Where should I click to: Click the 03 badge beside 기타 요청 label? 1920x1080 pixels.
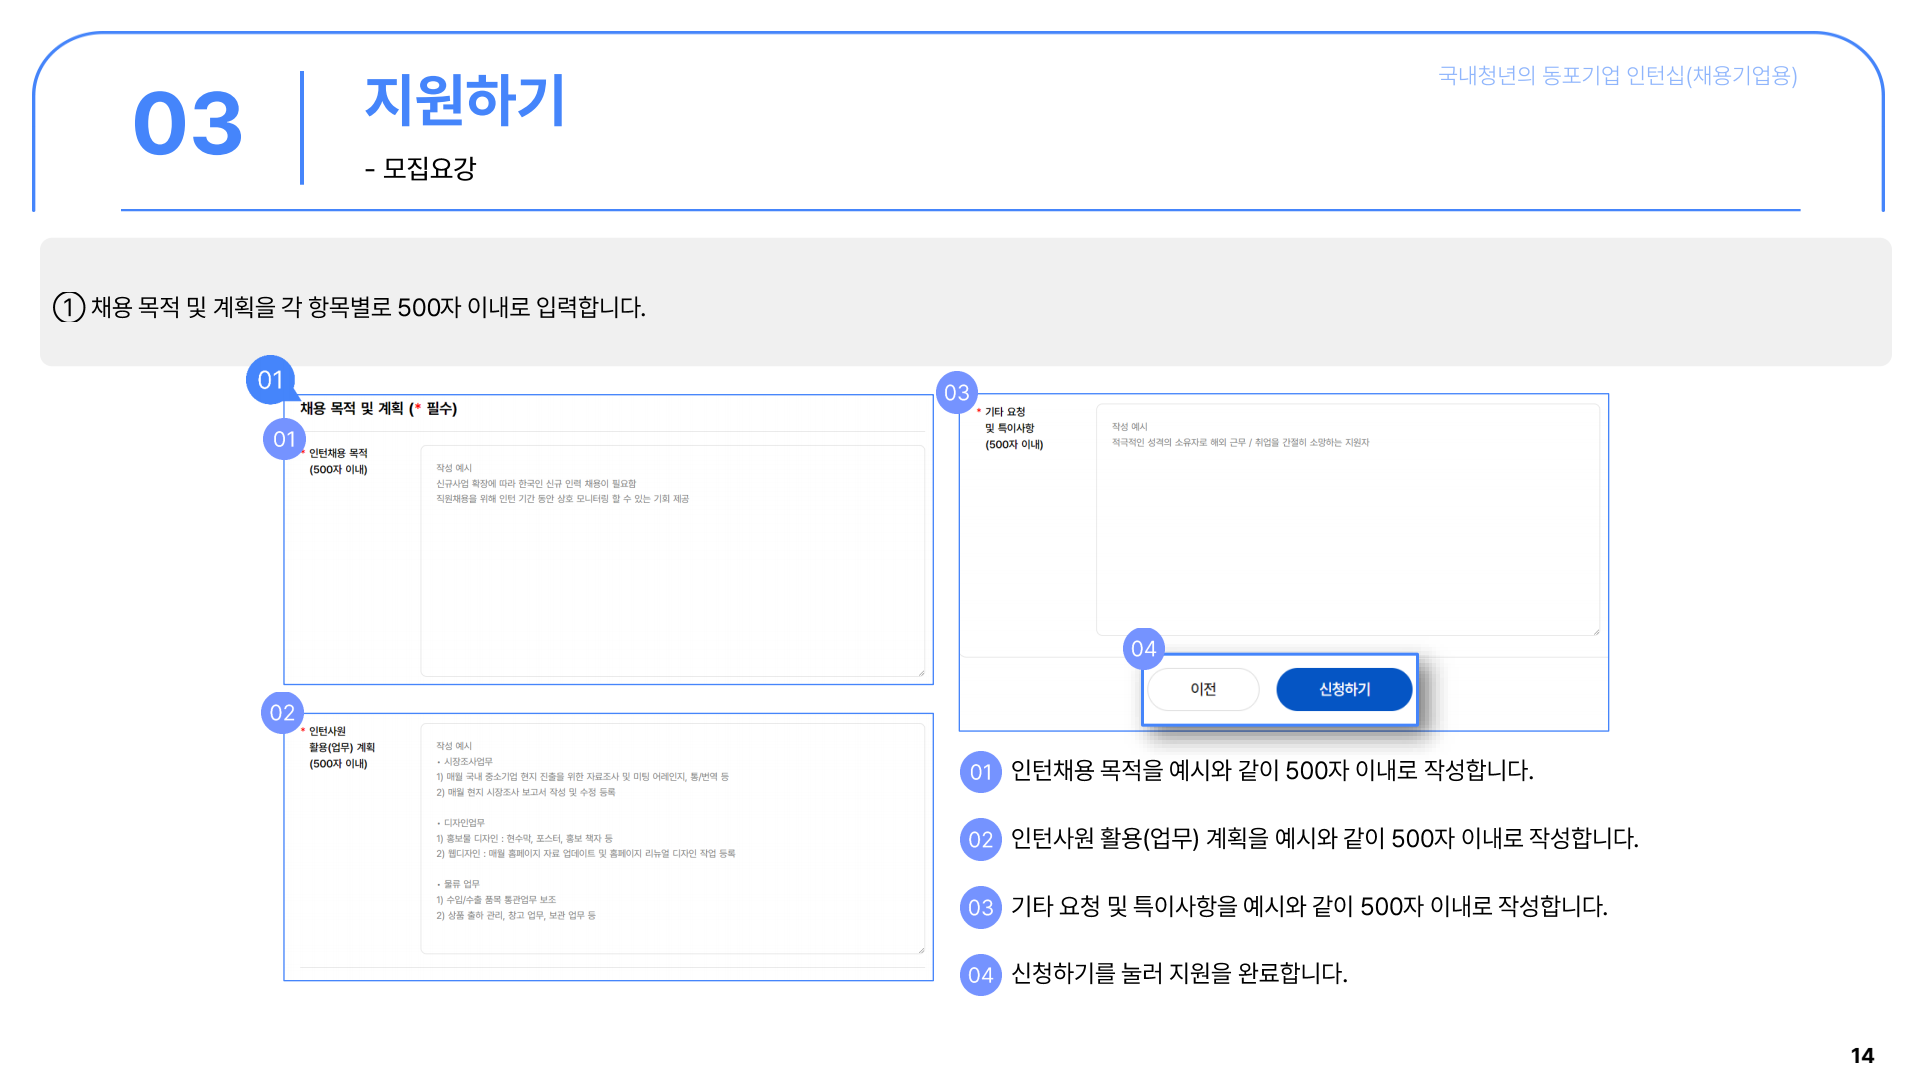tap(956, 393)
